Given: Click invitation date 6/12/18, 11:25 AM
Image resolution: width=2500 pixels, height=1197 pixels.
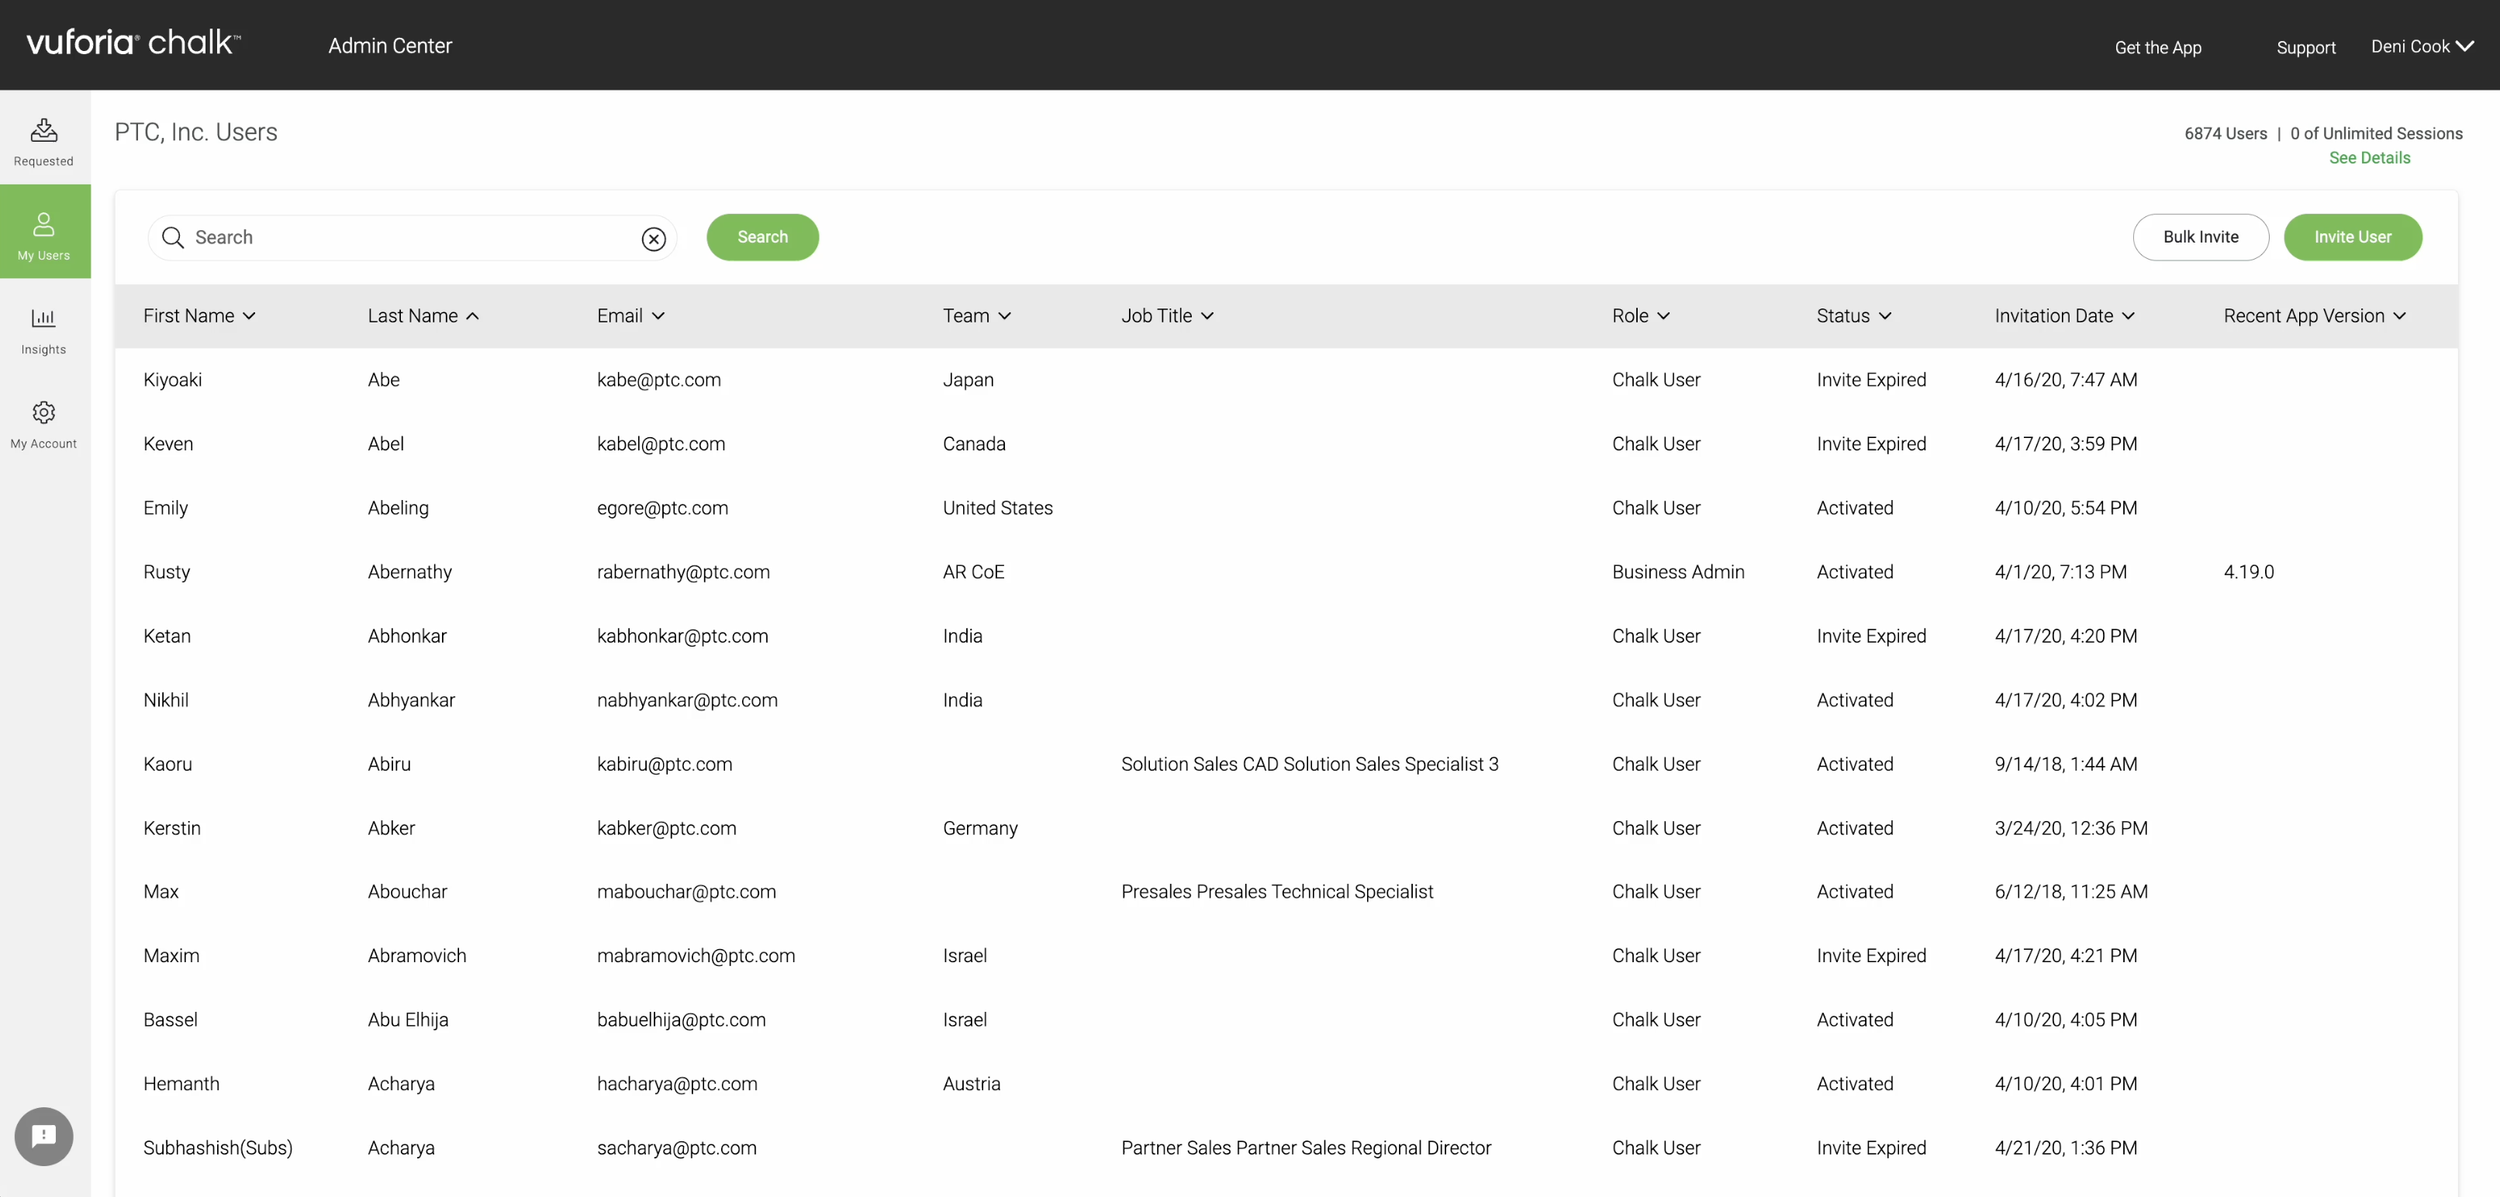Looking at the screenshot, I should [x=2071, y=891].
